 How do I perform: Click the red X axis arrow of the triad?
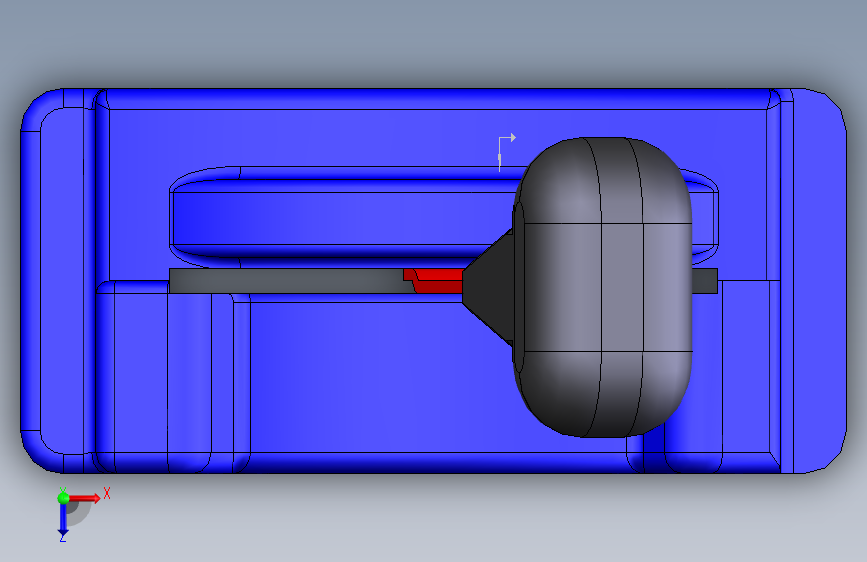coord(84,498)
